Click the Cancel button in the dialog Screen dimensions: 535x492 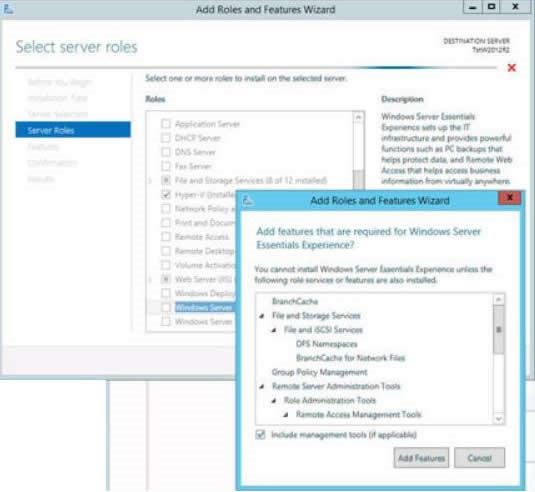coord(479,458)
